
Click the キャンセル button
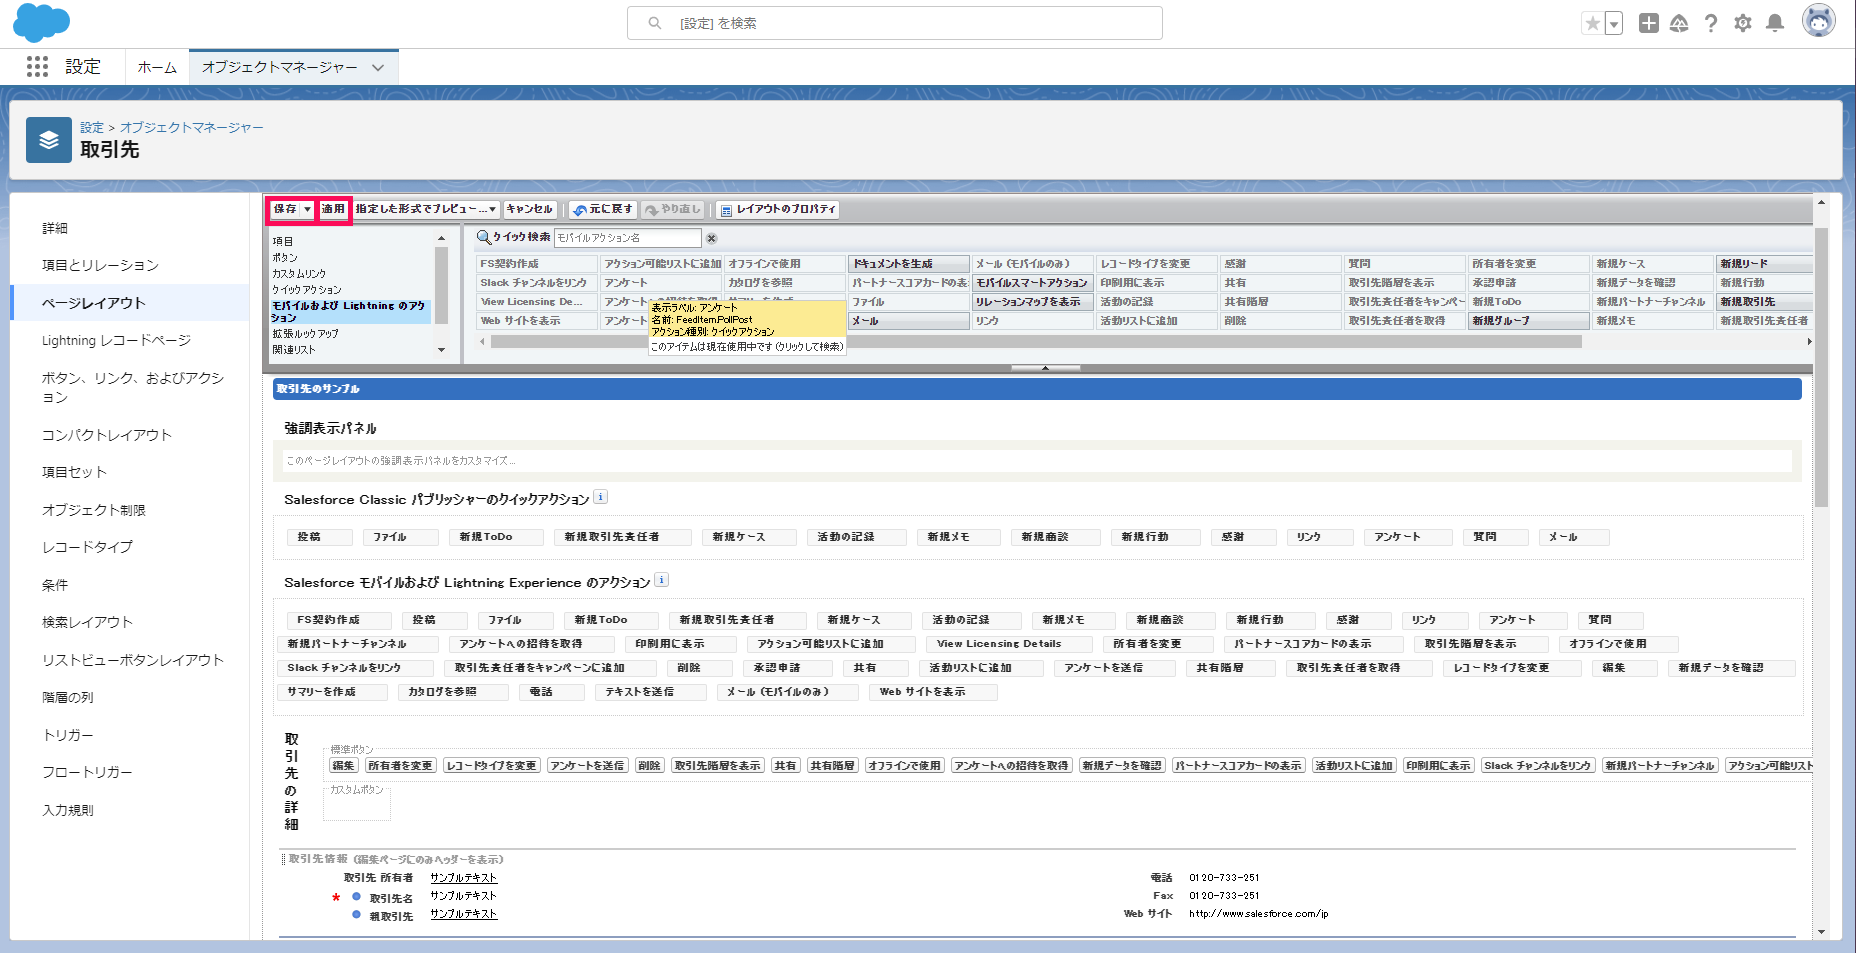coord(529,209)
